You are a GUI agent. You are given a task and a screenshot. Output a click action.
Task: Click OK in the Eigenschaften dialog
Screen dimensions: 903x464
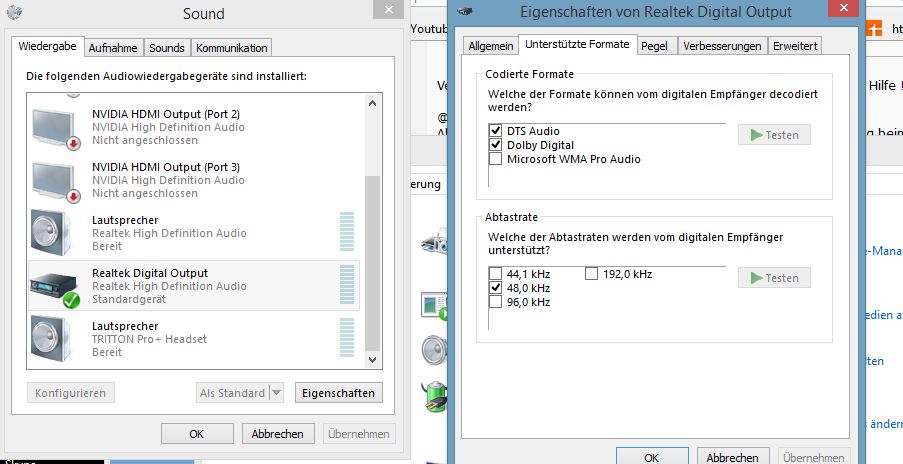pyautogui.click(x=652, y=457)
